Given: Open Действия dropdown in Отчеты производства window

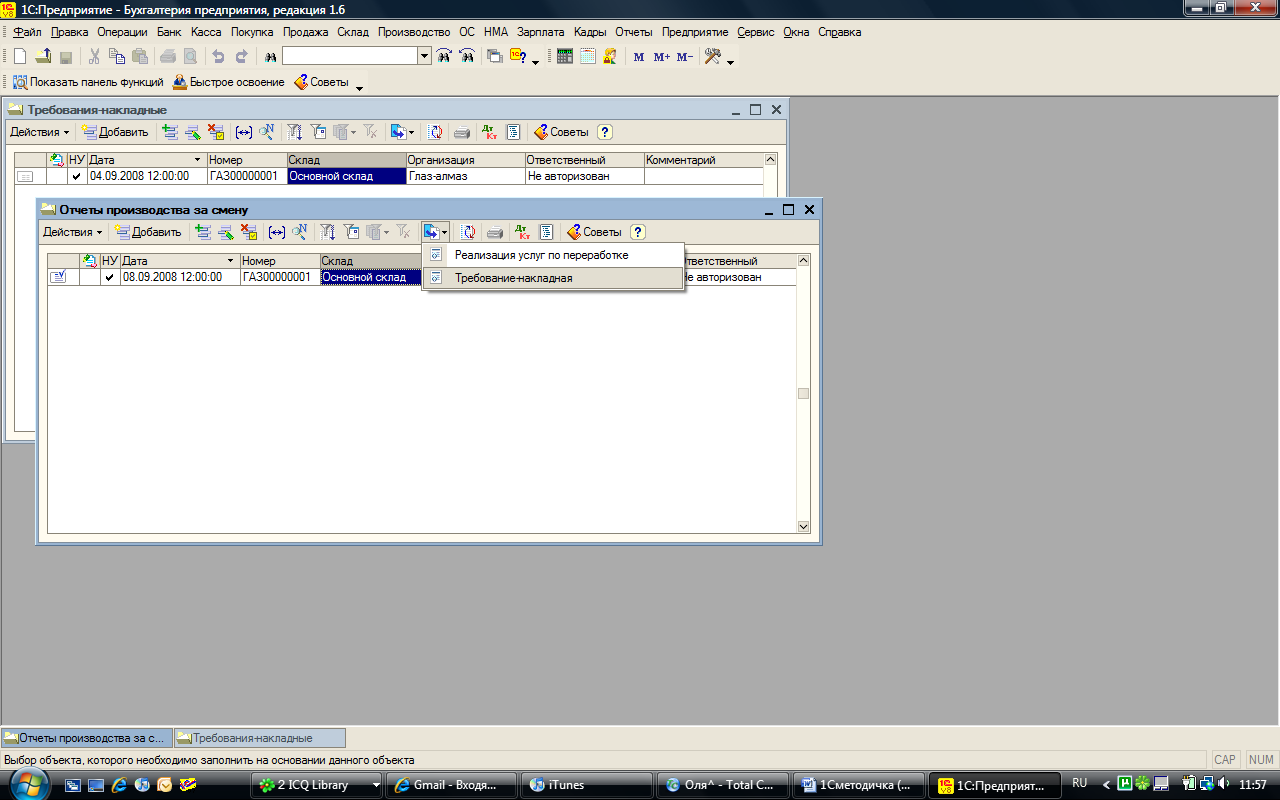Looking at the screenshot, I should (73, 232).
